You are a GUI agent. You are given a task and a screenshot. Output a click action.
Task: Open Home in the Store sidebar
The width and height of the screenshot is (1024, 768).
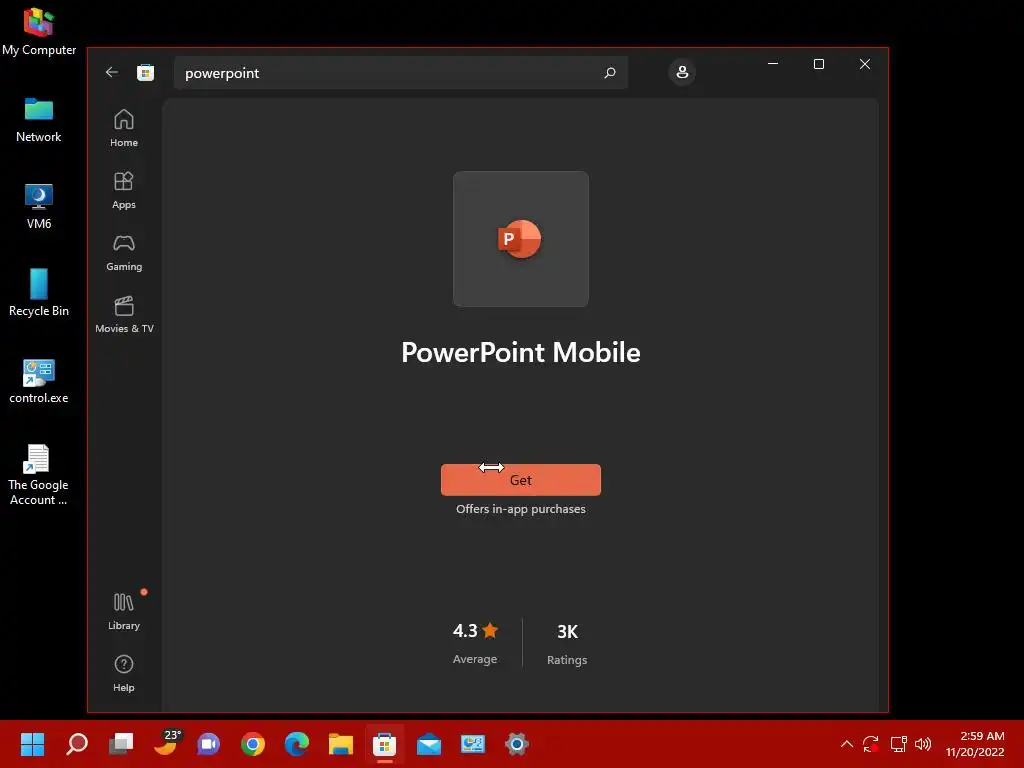[123, 128]
